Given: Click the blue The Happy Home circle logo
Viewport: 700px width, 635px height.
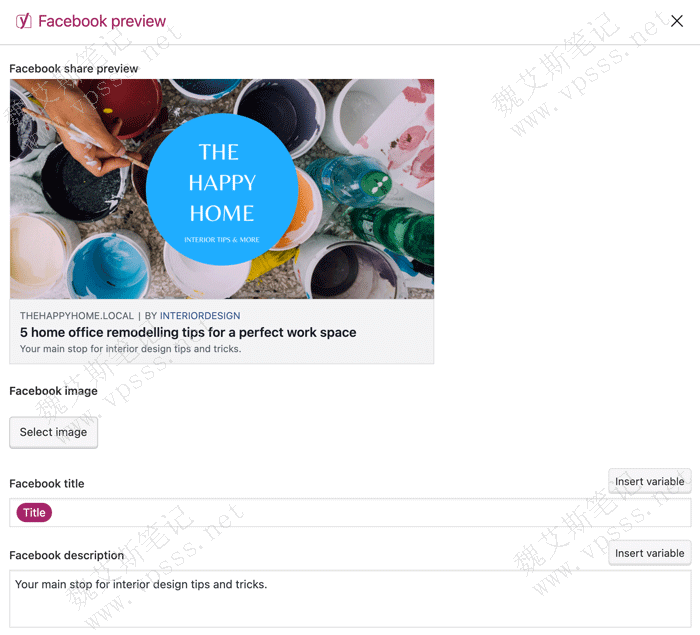Looking at the screenshot, I should pyautogui.click(x=222, y=189).
